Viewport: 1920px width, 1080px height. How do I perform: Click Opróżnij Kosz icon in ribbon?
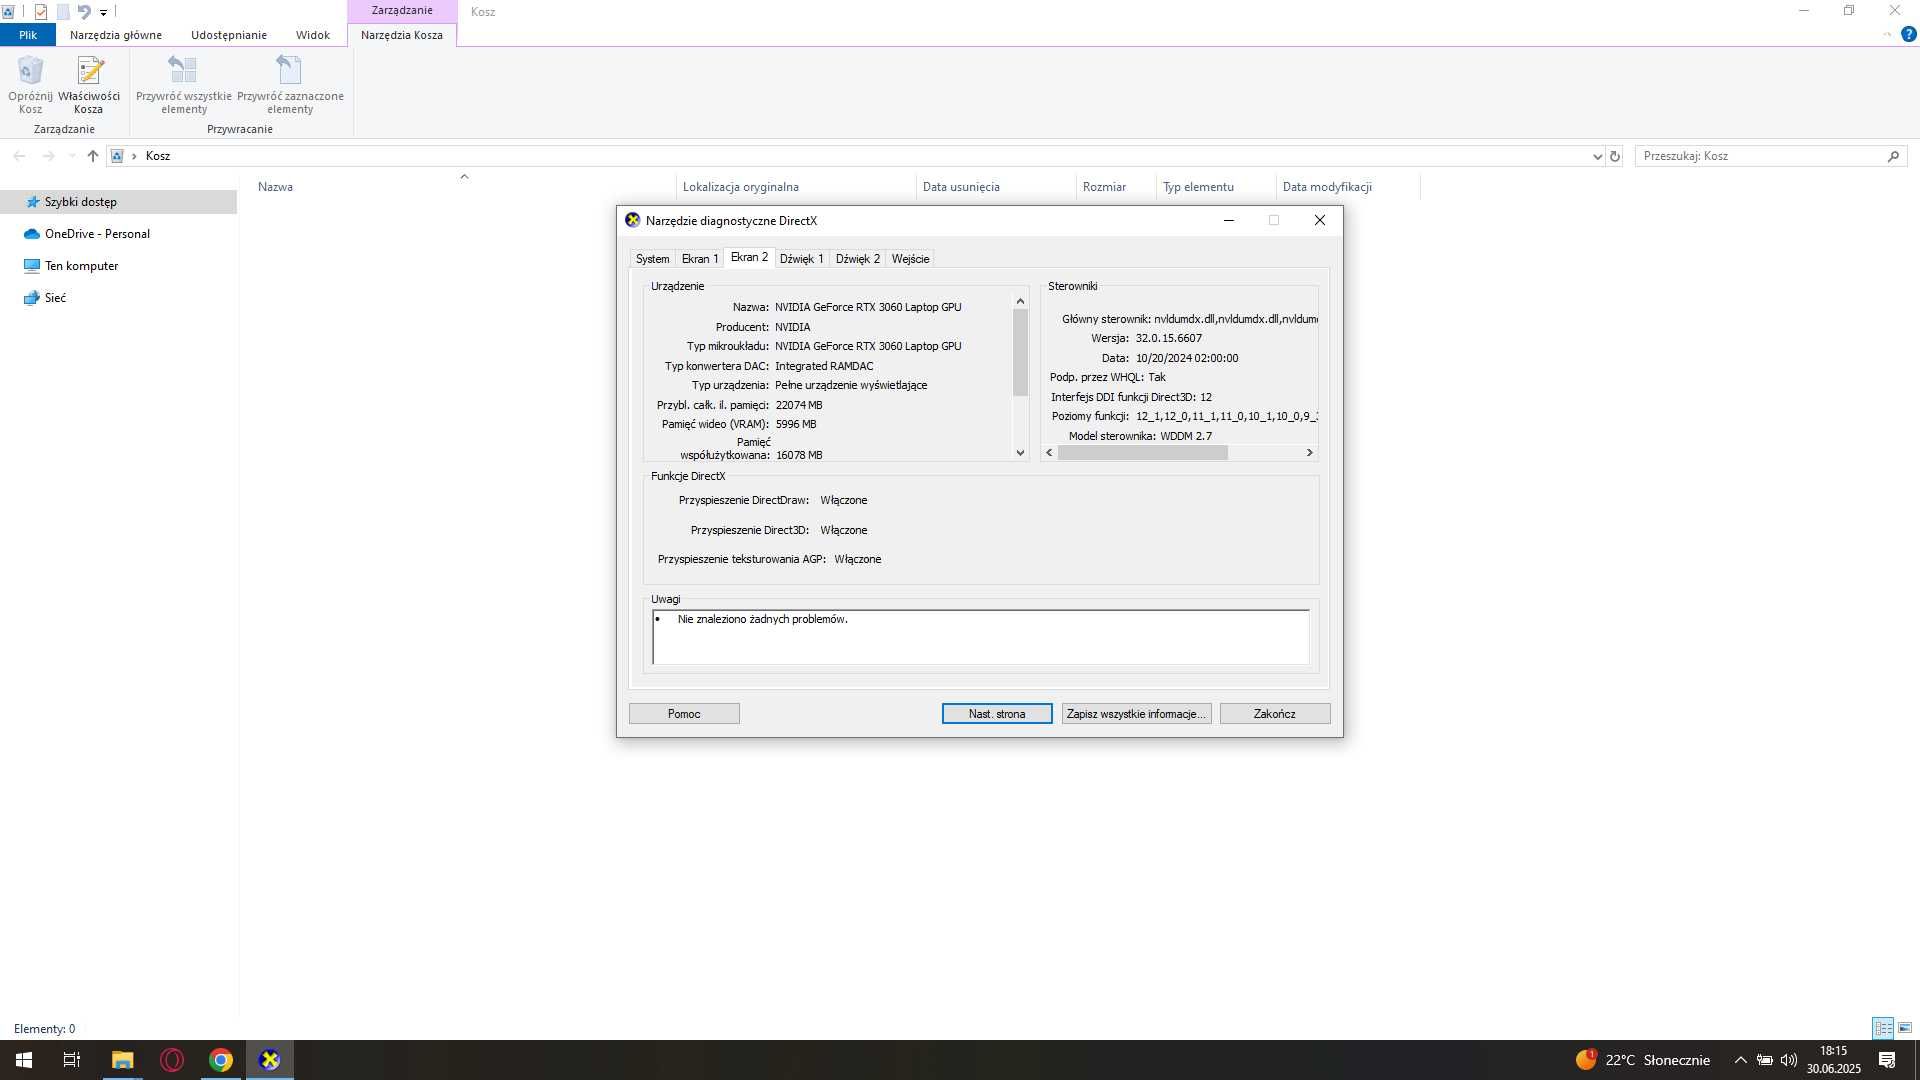click(x=30, y=85)
